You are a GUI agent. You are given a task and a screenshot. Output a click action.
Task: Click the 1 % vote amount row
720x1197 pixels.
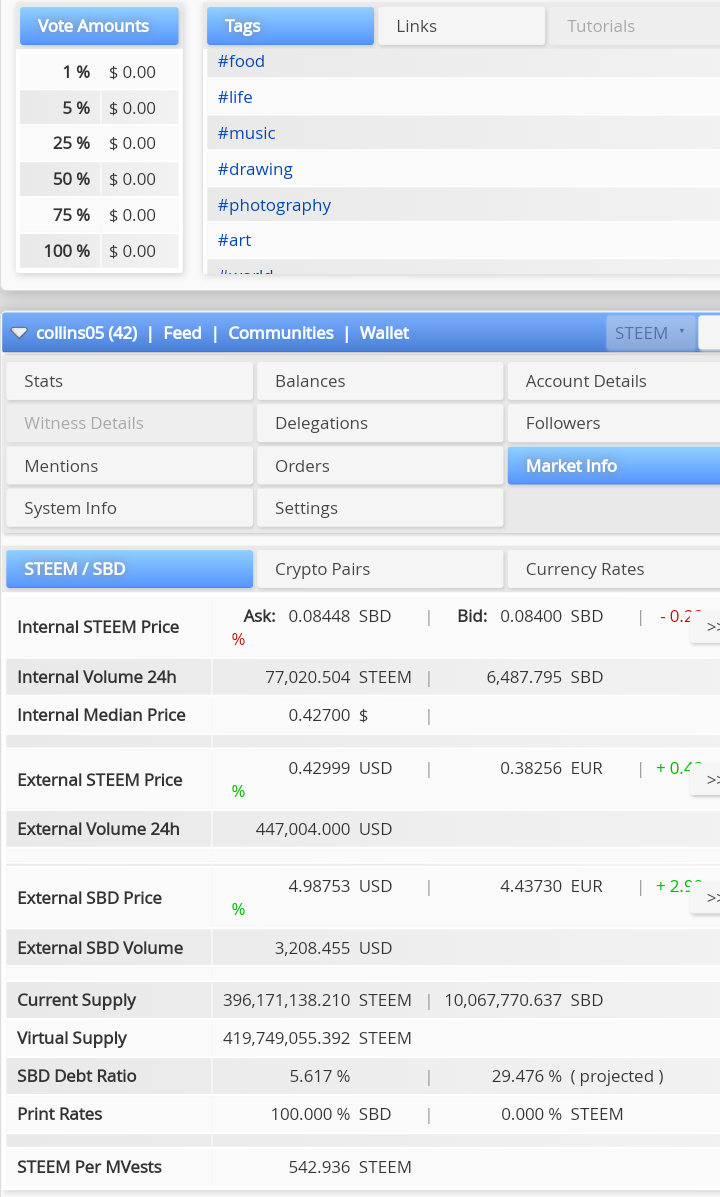tap(99, 72)
